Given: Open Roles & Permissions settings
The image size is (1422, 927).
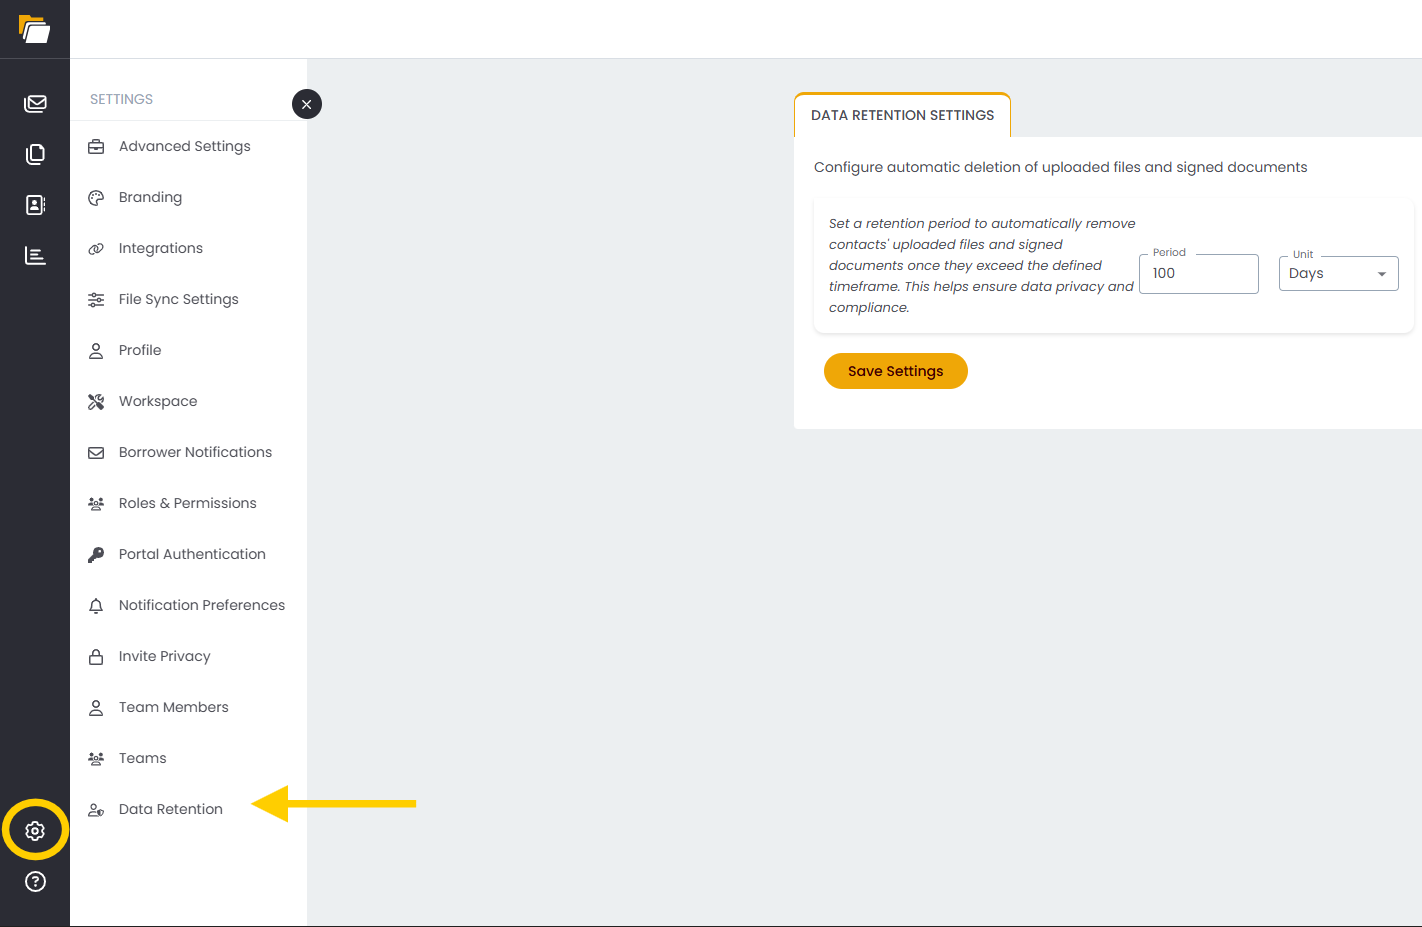Looking at the screenshot, I should click(x=187, y=503).
